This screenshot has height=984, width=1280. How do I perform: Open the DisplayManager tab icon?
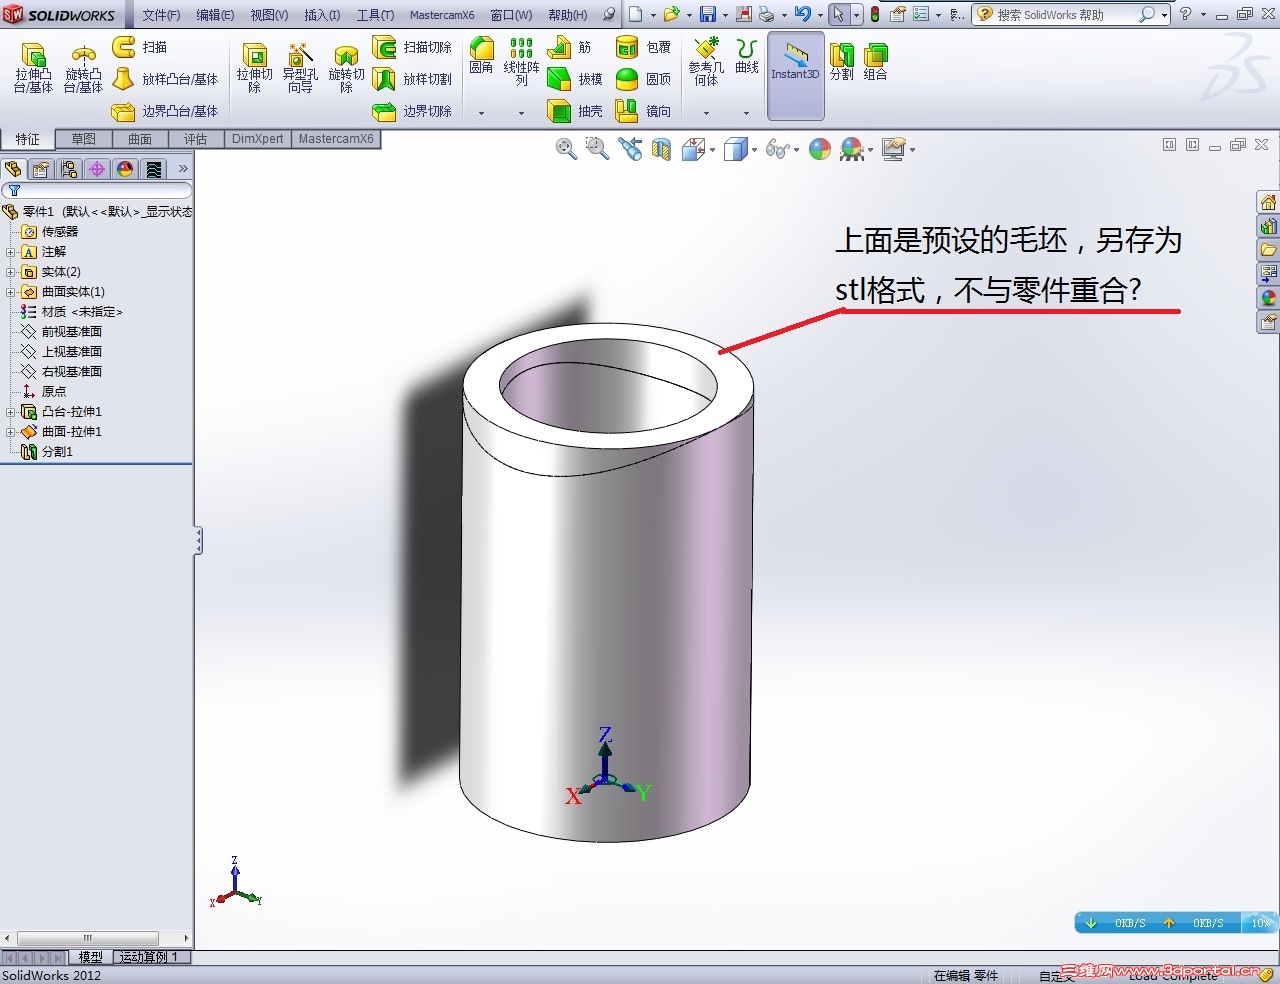coord(125,169)
